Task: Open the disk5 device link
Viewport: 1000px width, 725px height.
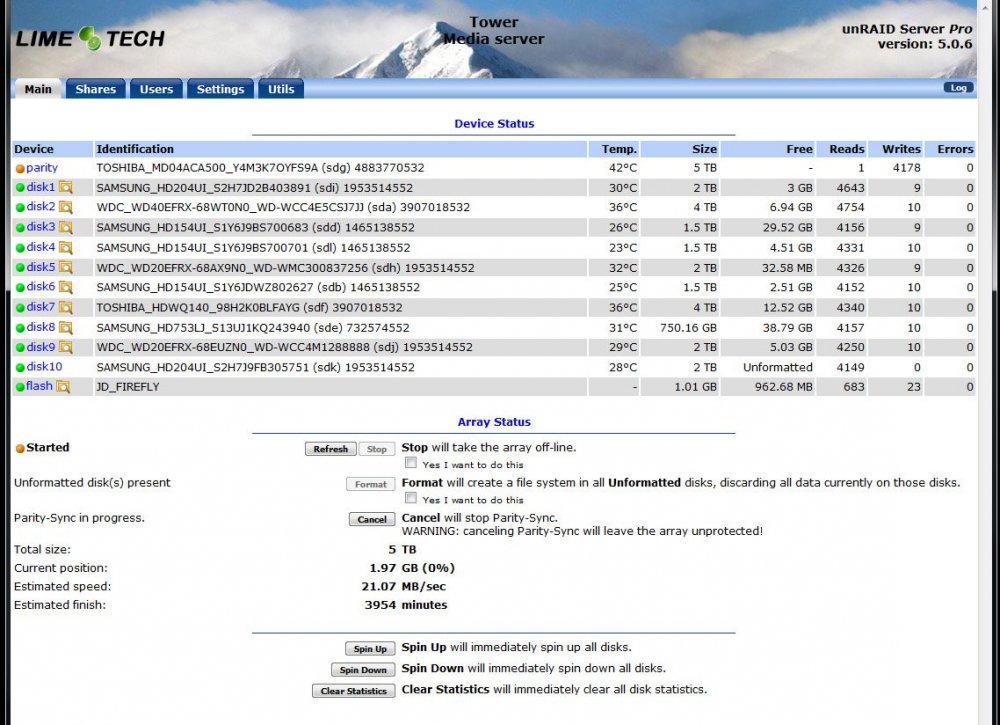Action: point(41,267)
